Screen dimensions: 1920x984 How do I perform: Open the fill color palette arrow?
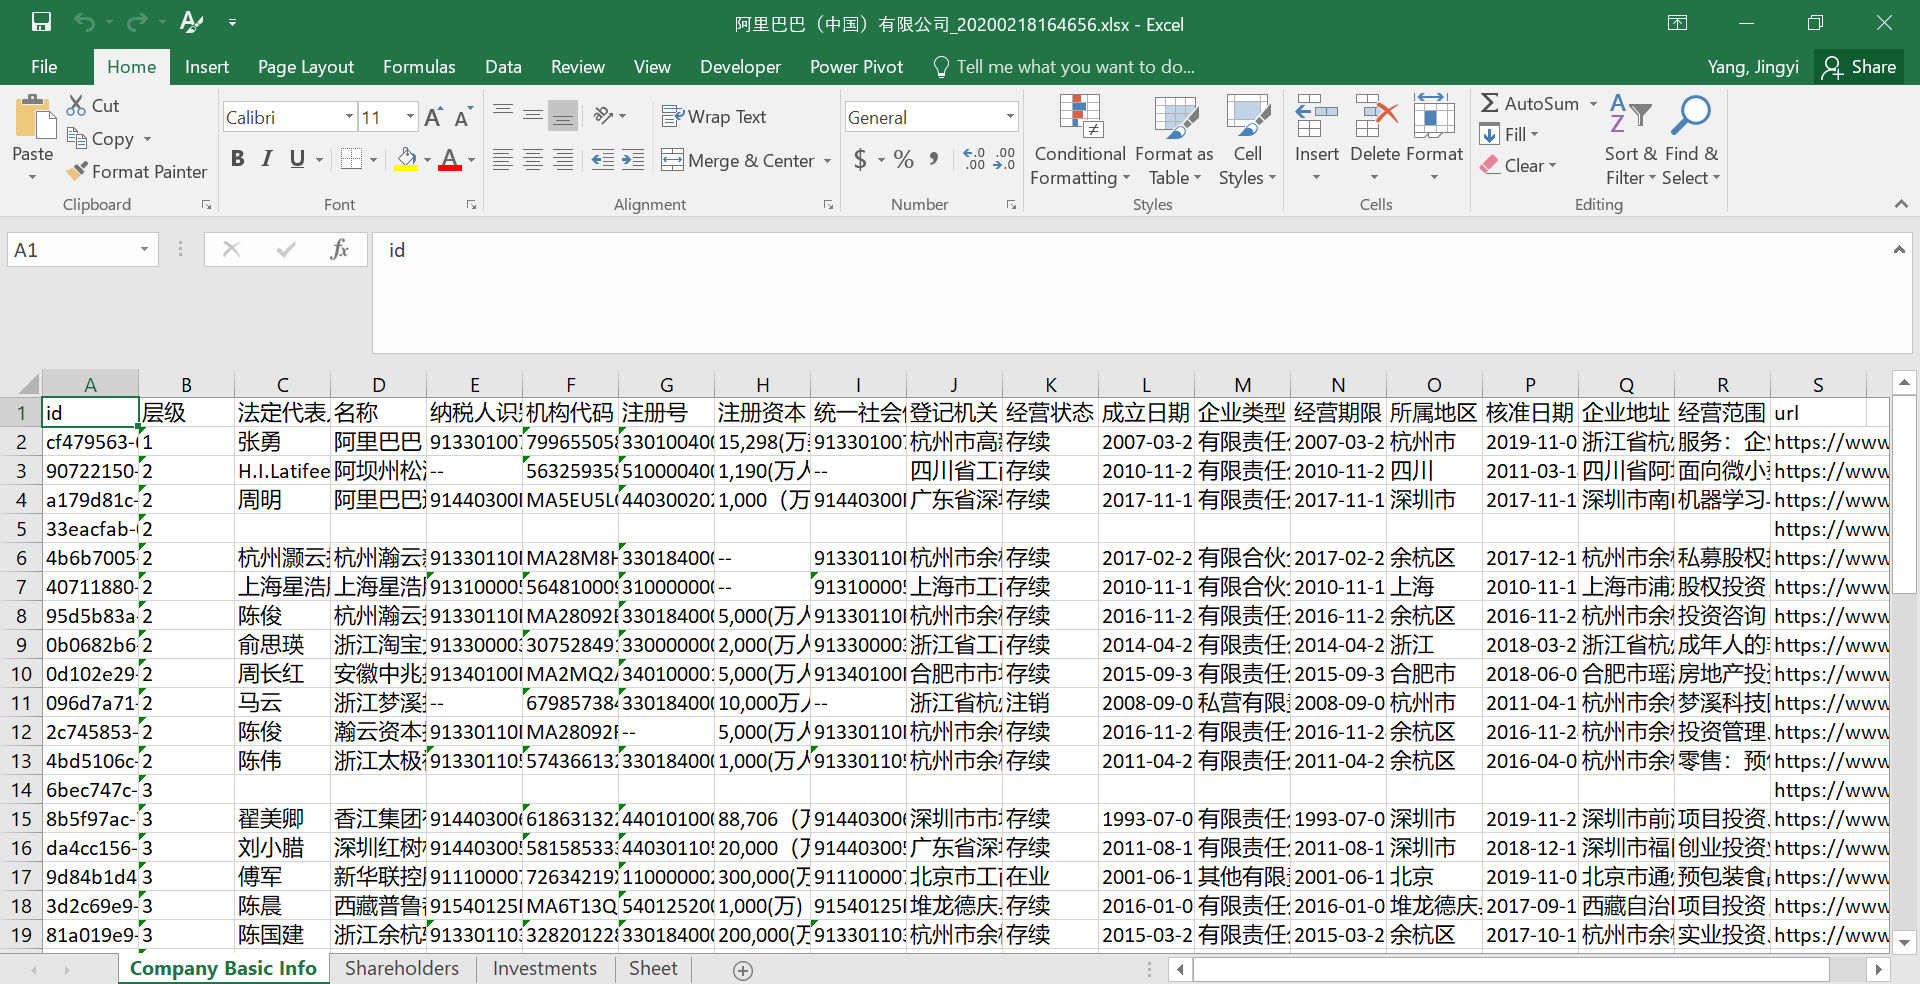click(427, 160)
